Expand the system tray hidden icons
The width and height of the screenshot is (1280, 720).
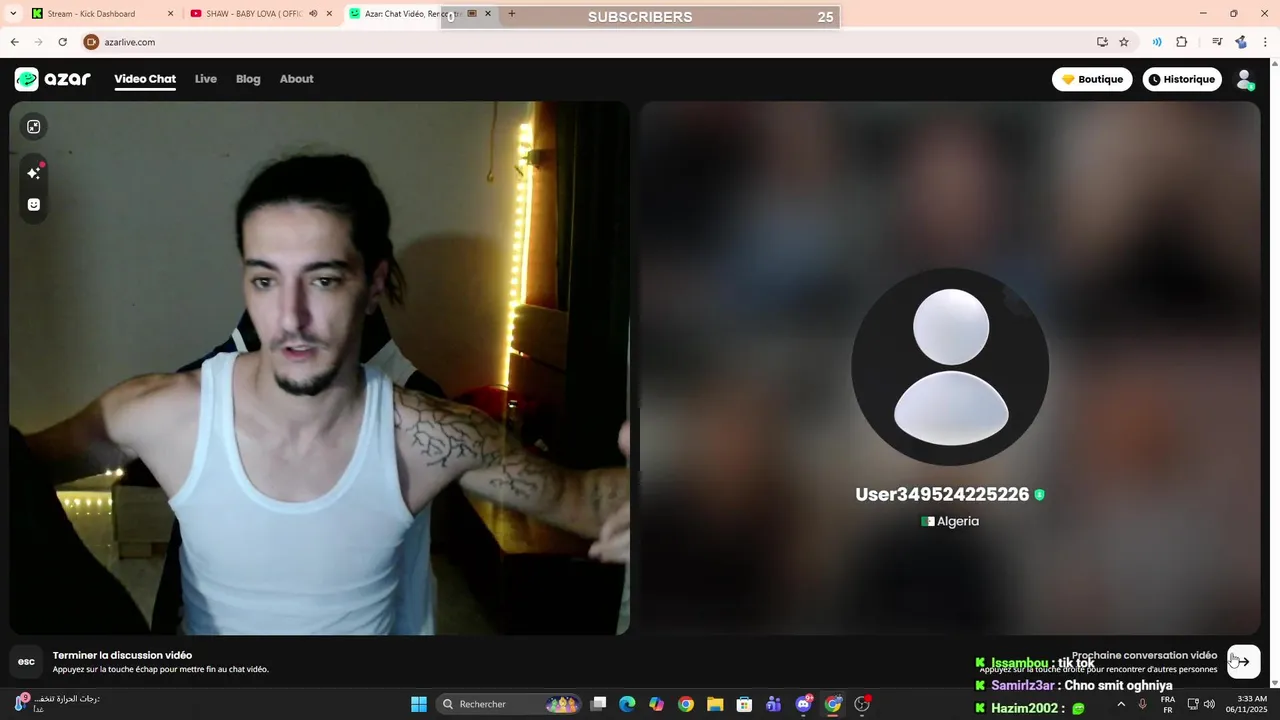[1121, 704]
